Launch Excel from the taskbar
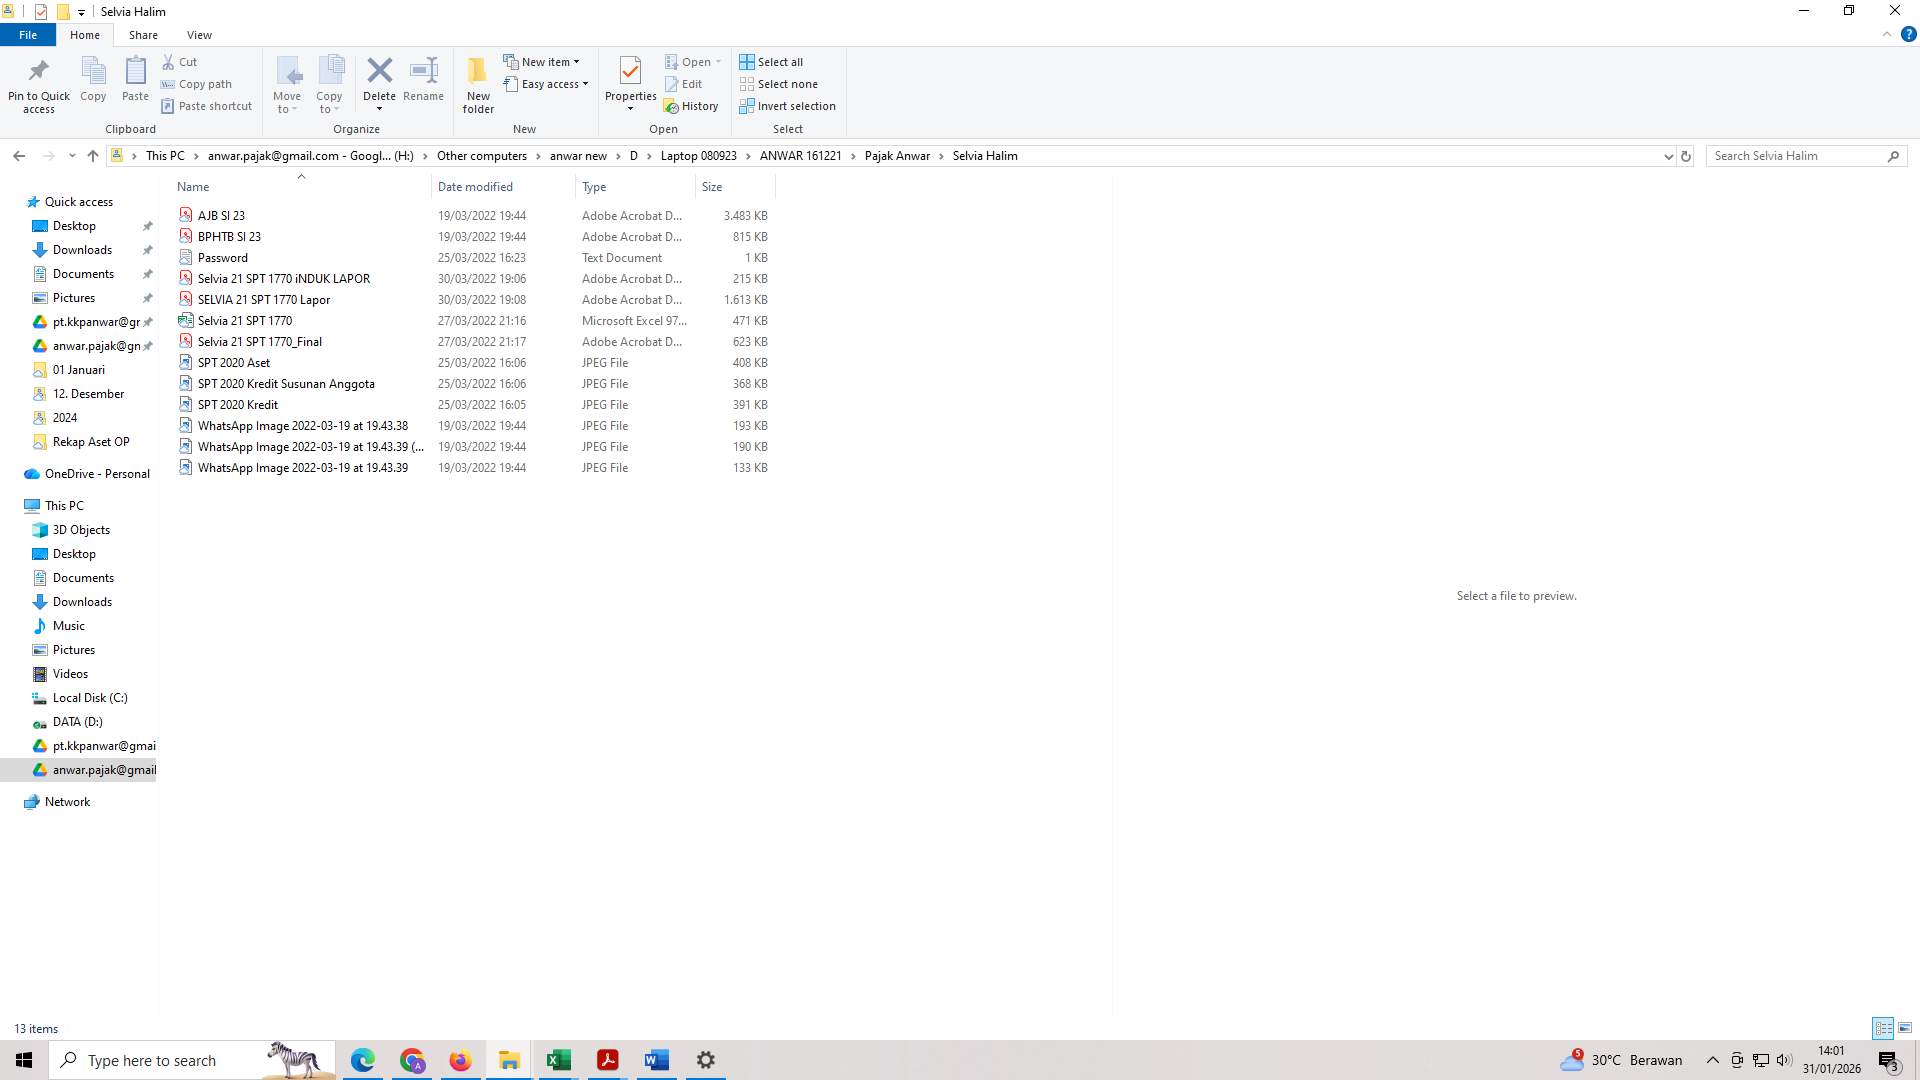The height and width of the screenshot is (1080, 1920). (558, 1059)
